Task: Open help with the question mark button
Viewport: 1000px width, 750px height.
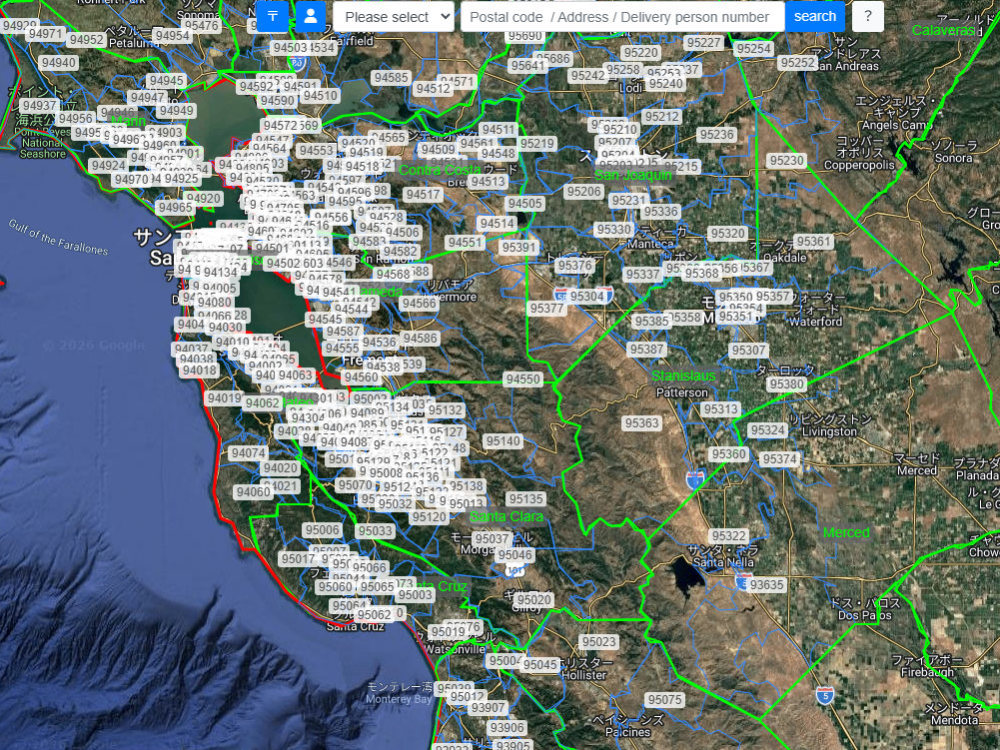Action: coord(867,17)
